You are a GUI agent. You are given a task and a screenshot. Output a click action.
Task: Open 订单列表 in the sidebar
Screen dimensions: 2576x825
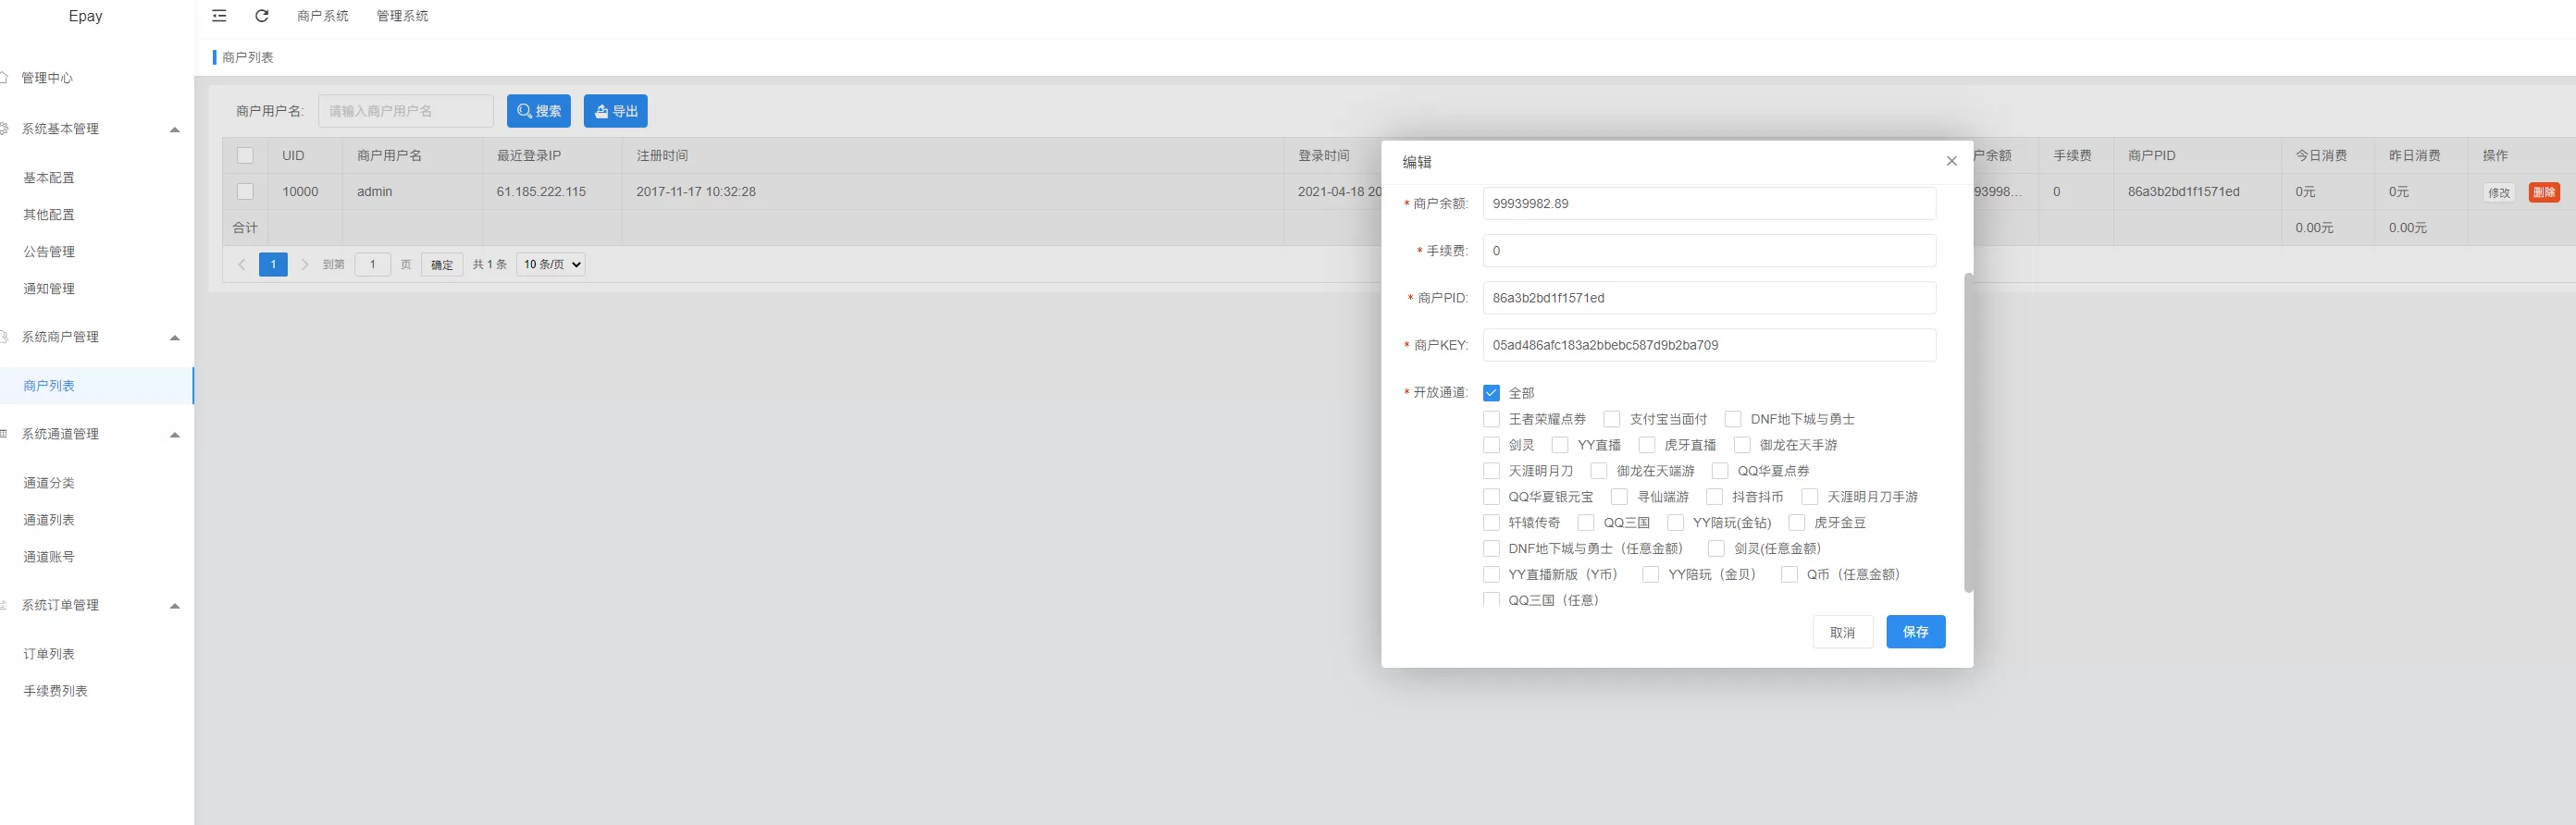(x=49, y=654)
